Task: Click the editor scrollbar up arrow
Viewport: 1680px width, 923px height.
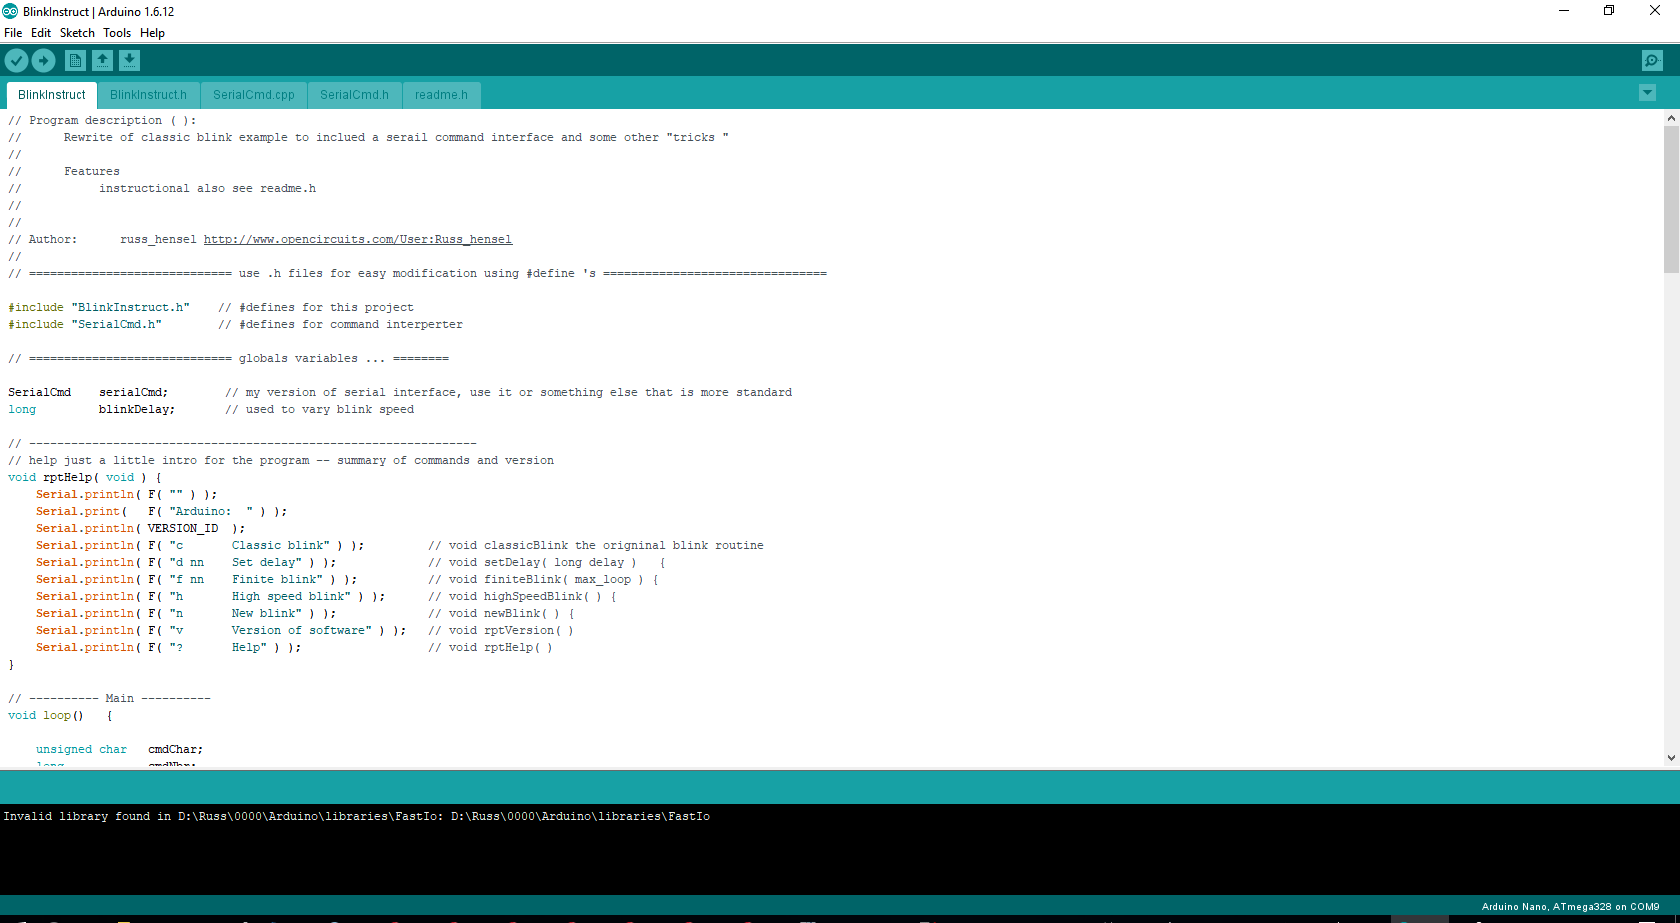Action: [x=1671, y=118]
